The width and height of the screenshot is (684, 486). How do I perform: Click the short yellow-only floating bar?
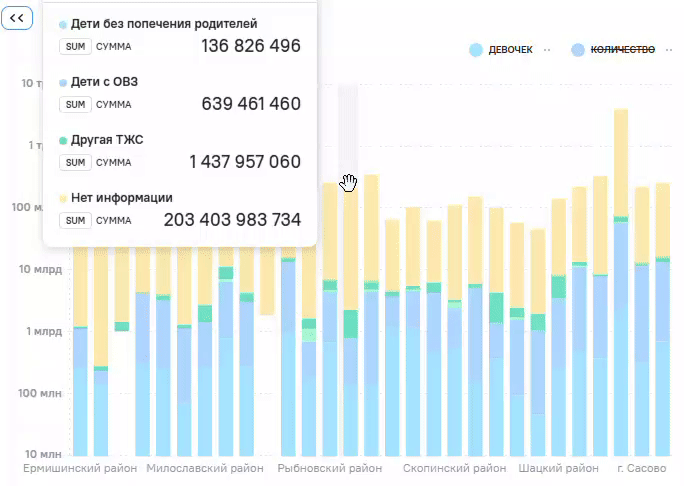(267, 281)
